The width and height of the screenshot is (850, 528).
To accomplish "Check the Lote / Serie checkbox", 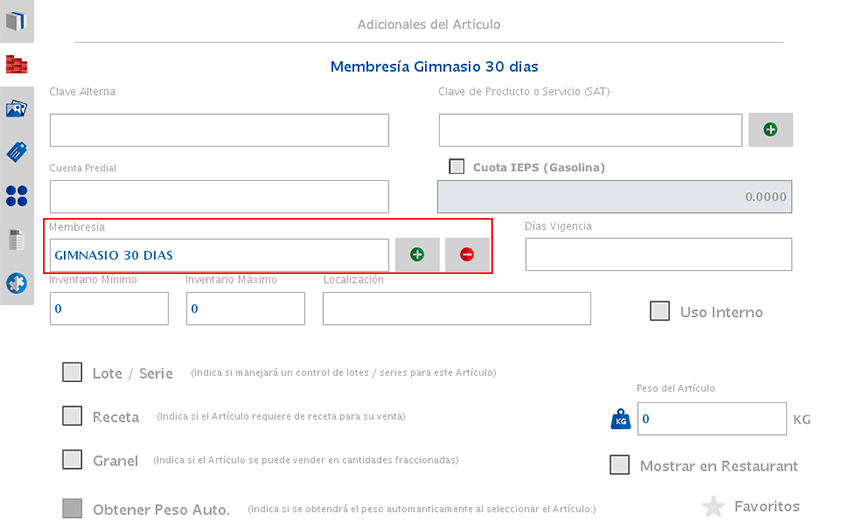I will click(x=72, y=372).
